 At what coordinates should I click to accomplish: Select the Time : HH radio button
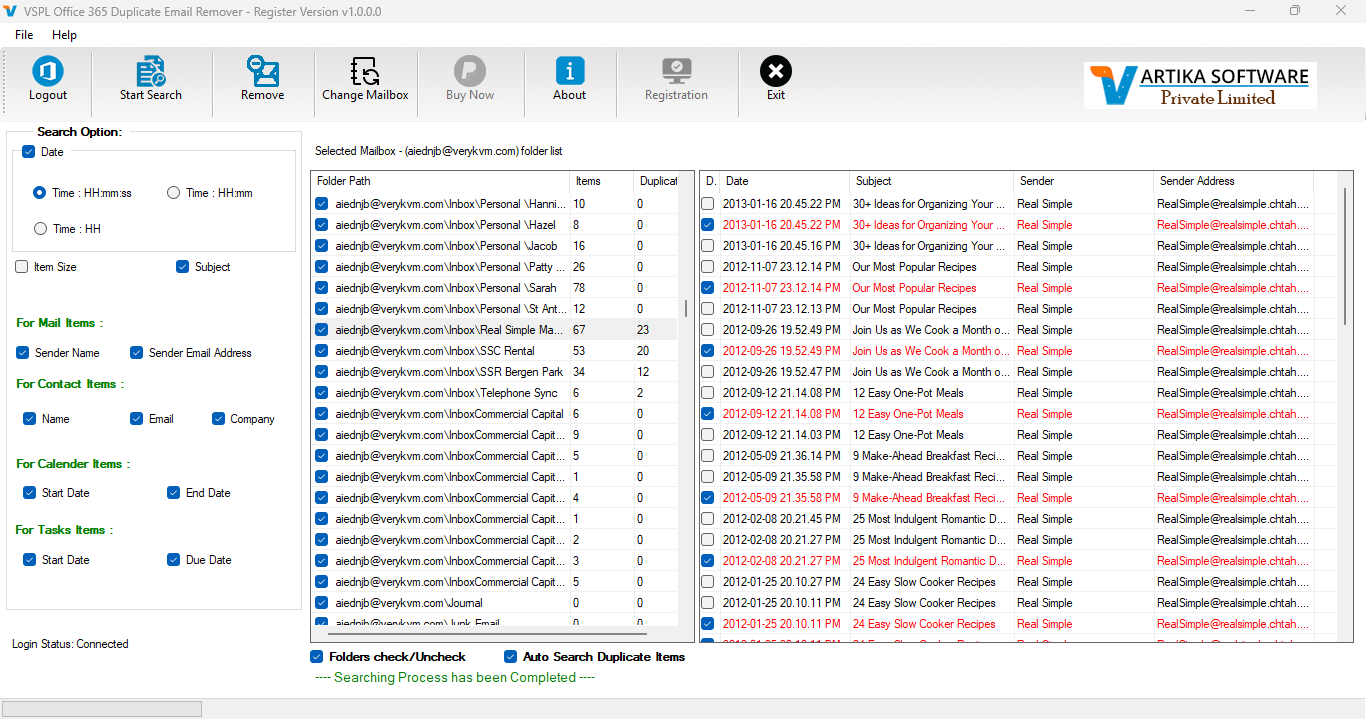(40, 229)
